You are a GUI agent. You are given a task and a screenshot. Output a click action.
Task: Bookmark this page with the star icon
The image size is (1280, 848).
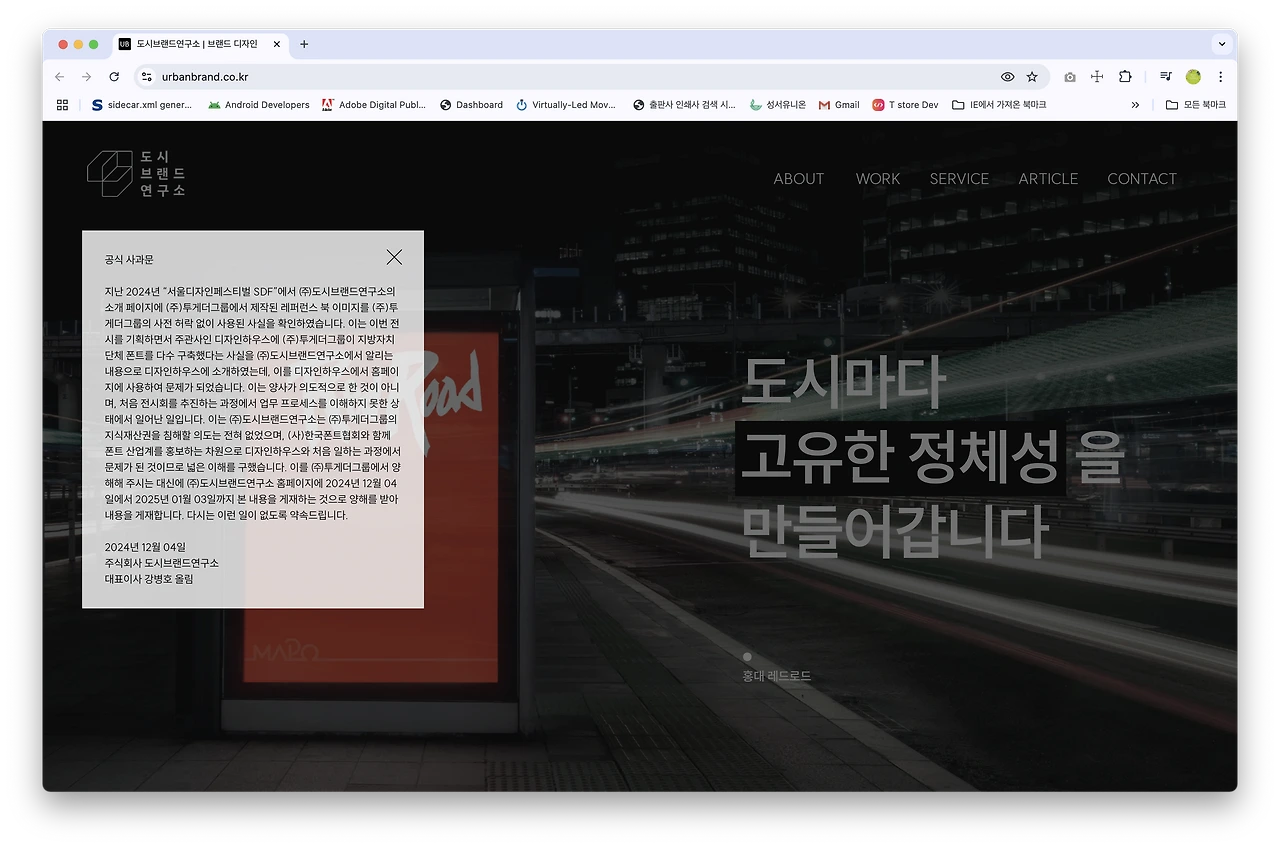[x=1032, y=77]
